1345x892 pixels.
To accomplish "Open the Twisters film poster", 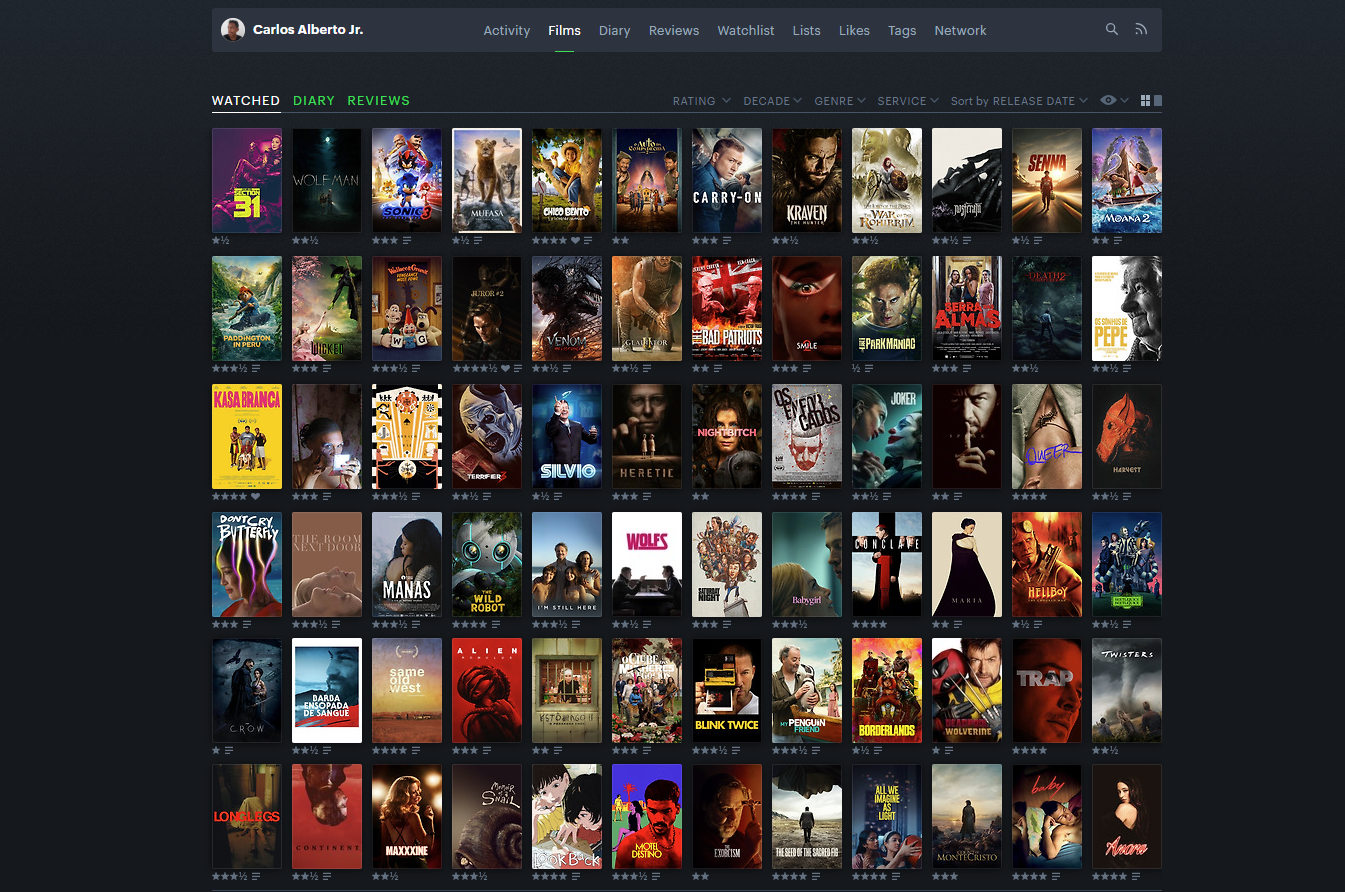I will (1127, 692).
